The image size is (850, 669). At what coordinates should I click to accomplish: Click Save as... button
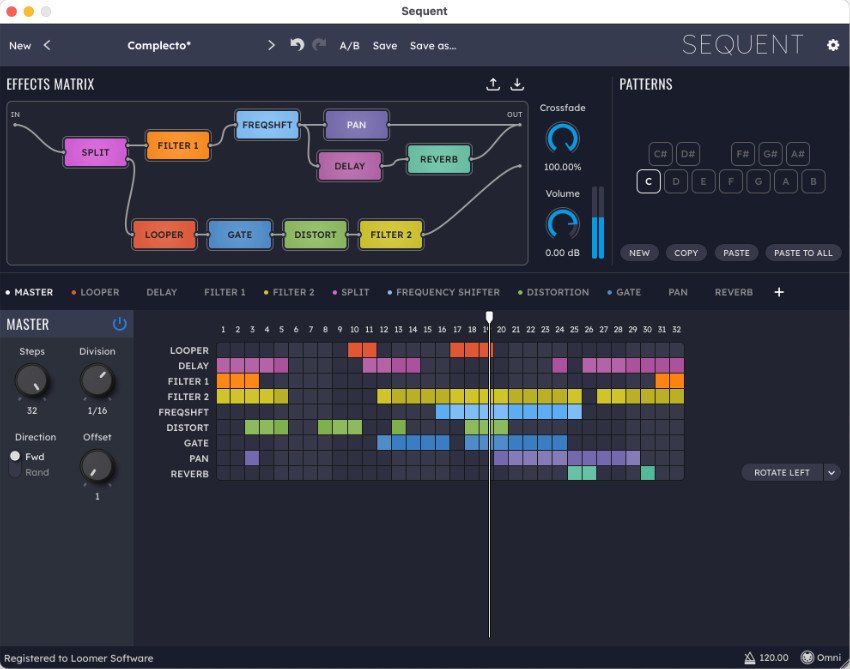pyautogui.click(x=433, y=46)
